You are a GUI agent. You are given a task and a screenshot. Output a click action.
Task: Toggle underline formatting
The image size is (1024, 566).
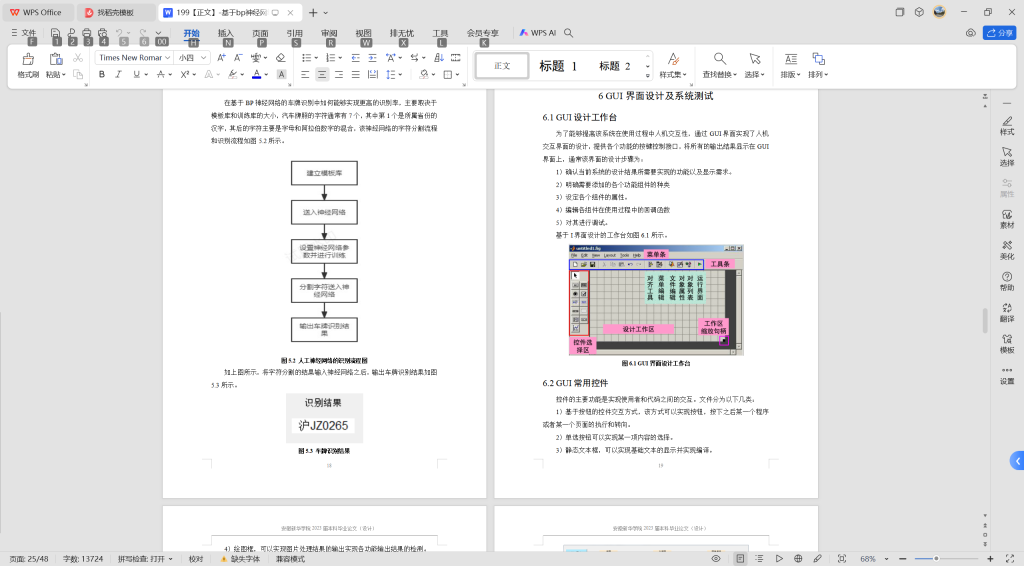(136, 74)
